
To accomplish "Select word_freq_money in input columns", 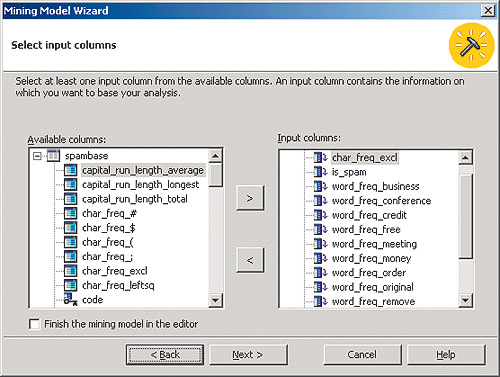I will tap(371, 258).
